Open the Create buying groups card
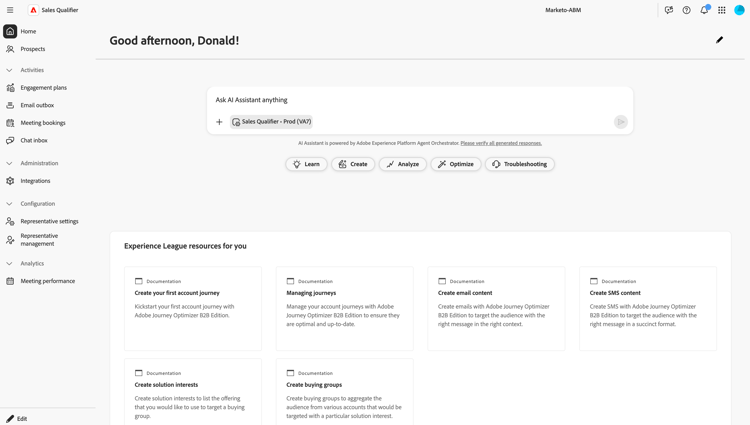This screenshot has width=750, height=425. [x=344, y=392]
